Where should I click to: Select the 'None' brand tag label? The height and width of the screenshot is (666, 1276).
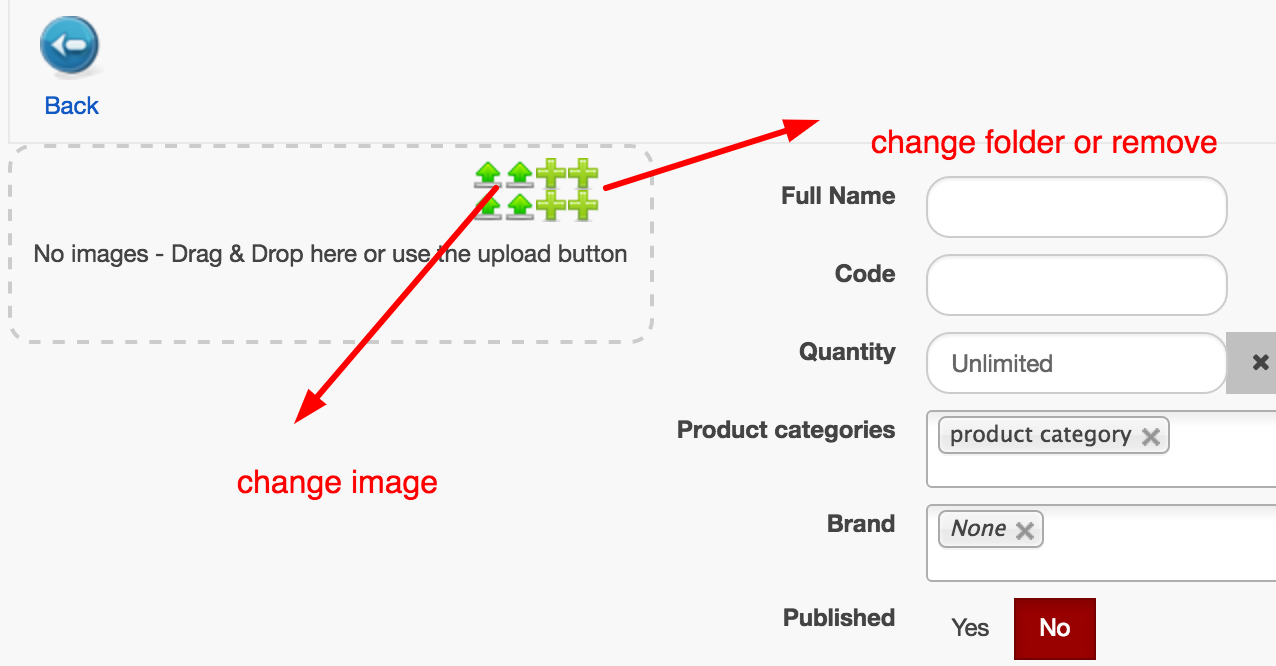coord(978,529)
